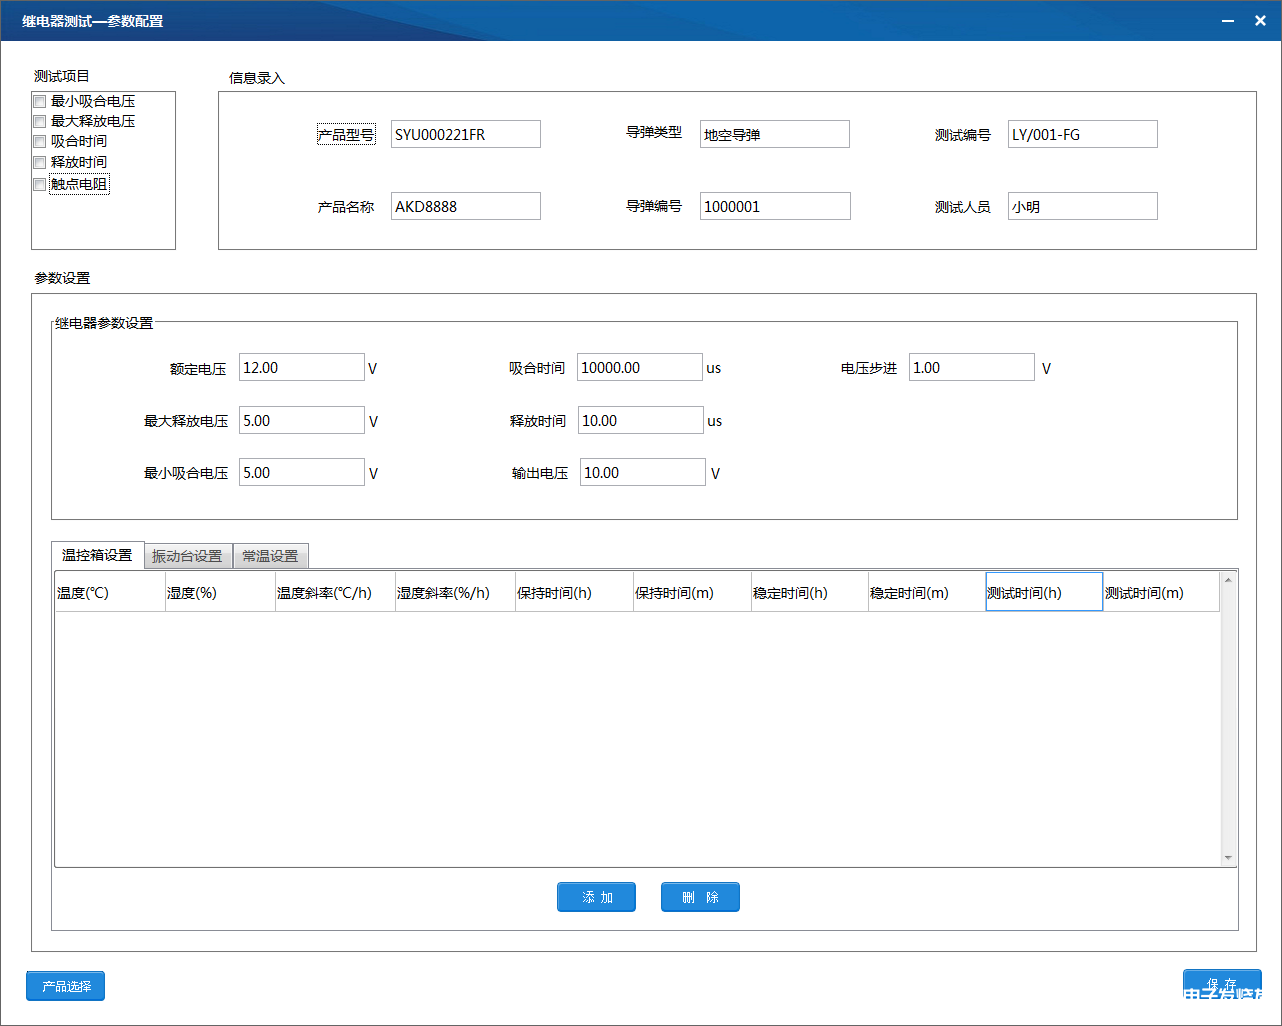Tick the 释放时间 checkbox
Viewport: 1282px width, 1026px height.
pyautogui.click(x=40, y=162)
